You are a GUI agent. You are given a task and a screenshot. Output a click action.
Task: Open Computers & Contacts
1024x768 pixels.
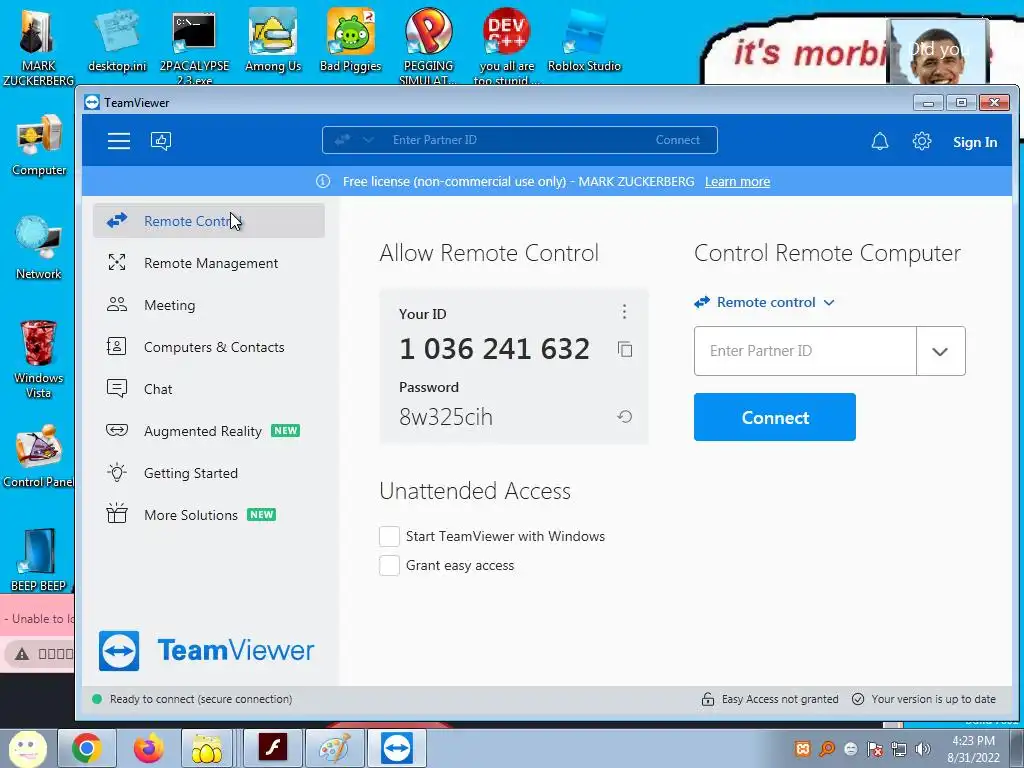point(209,347)
